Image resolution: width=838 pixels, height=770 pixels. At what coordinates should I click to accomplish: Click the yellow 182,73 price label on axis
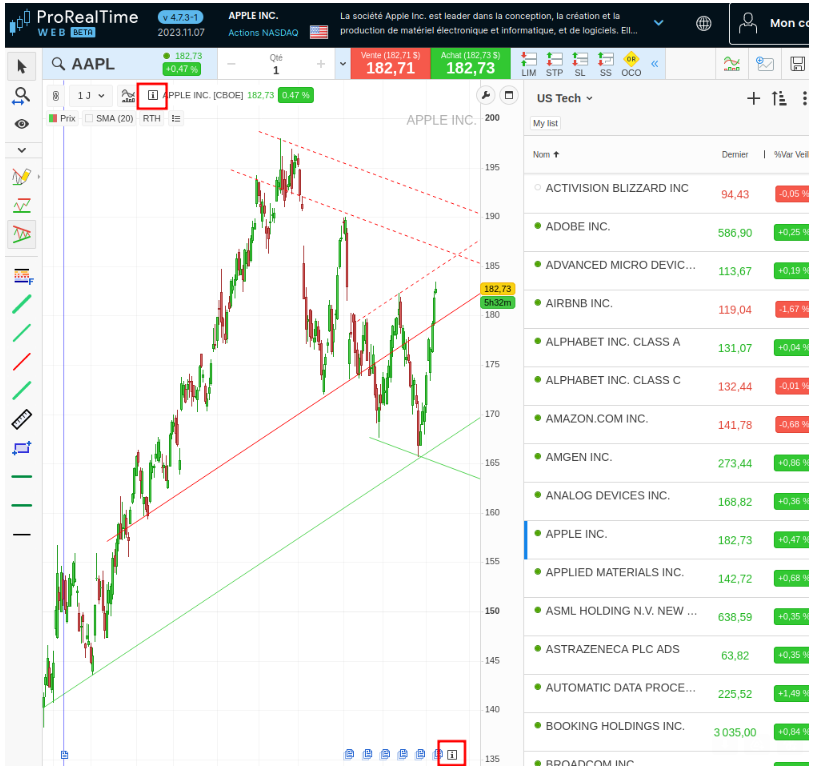[498, 289]
